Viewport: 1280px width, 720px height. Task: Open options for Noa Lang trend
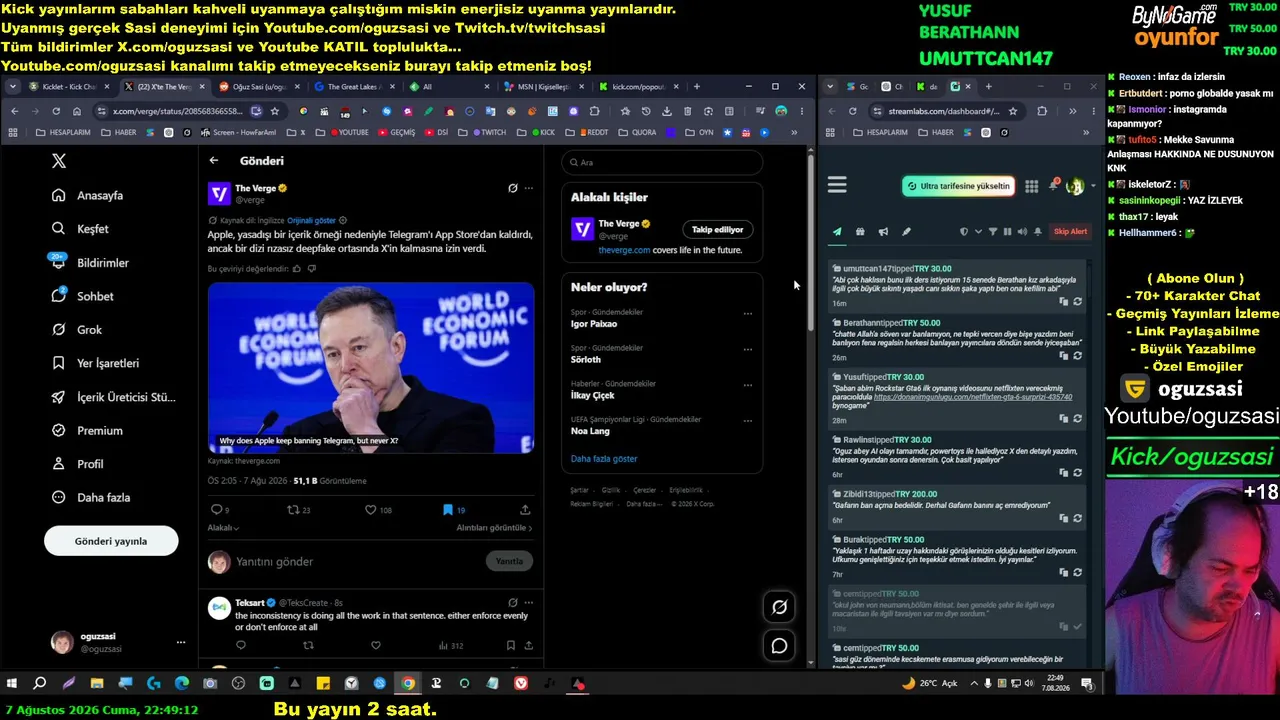747,421
